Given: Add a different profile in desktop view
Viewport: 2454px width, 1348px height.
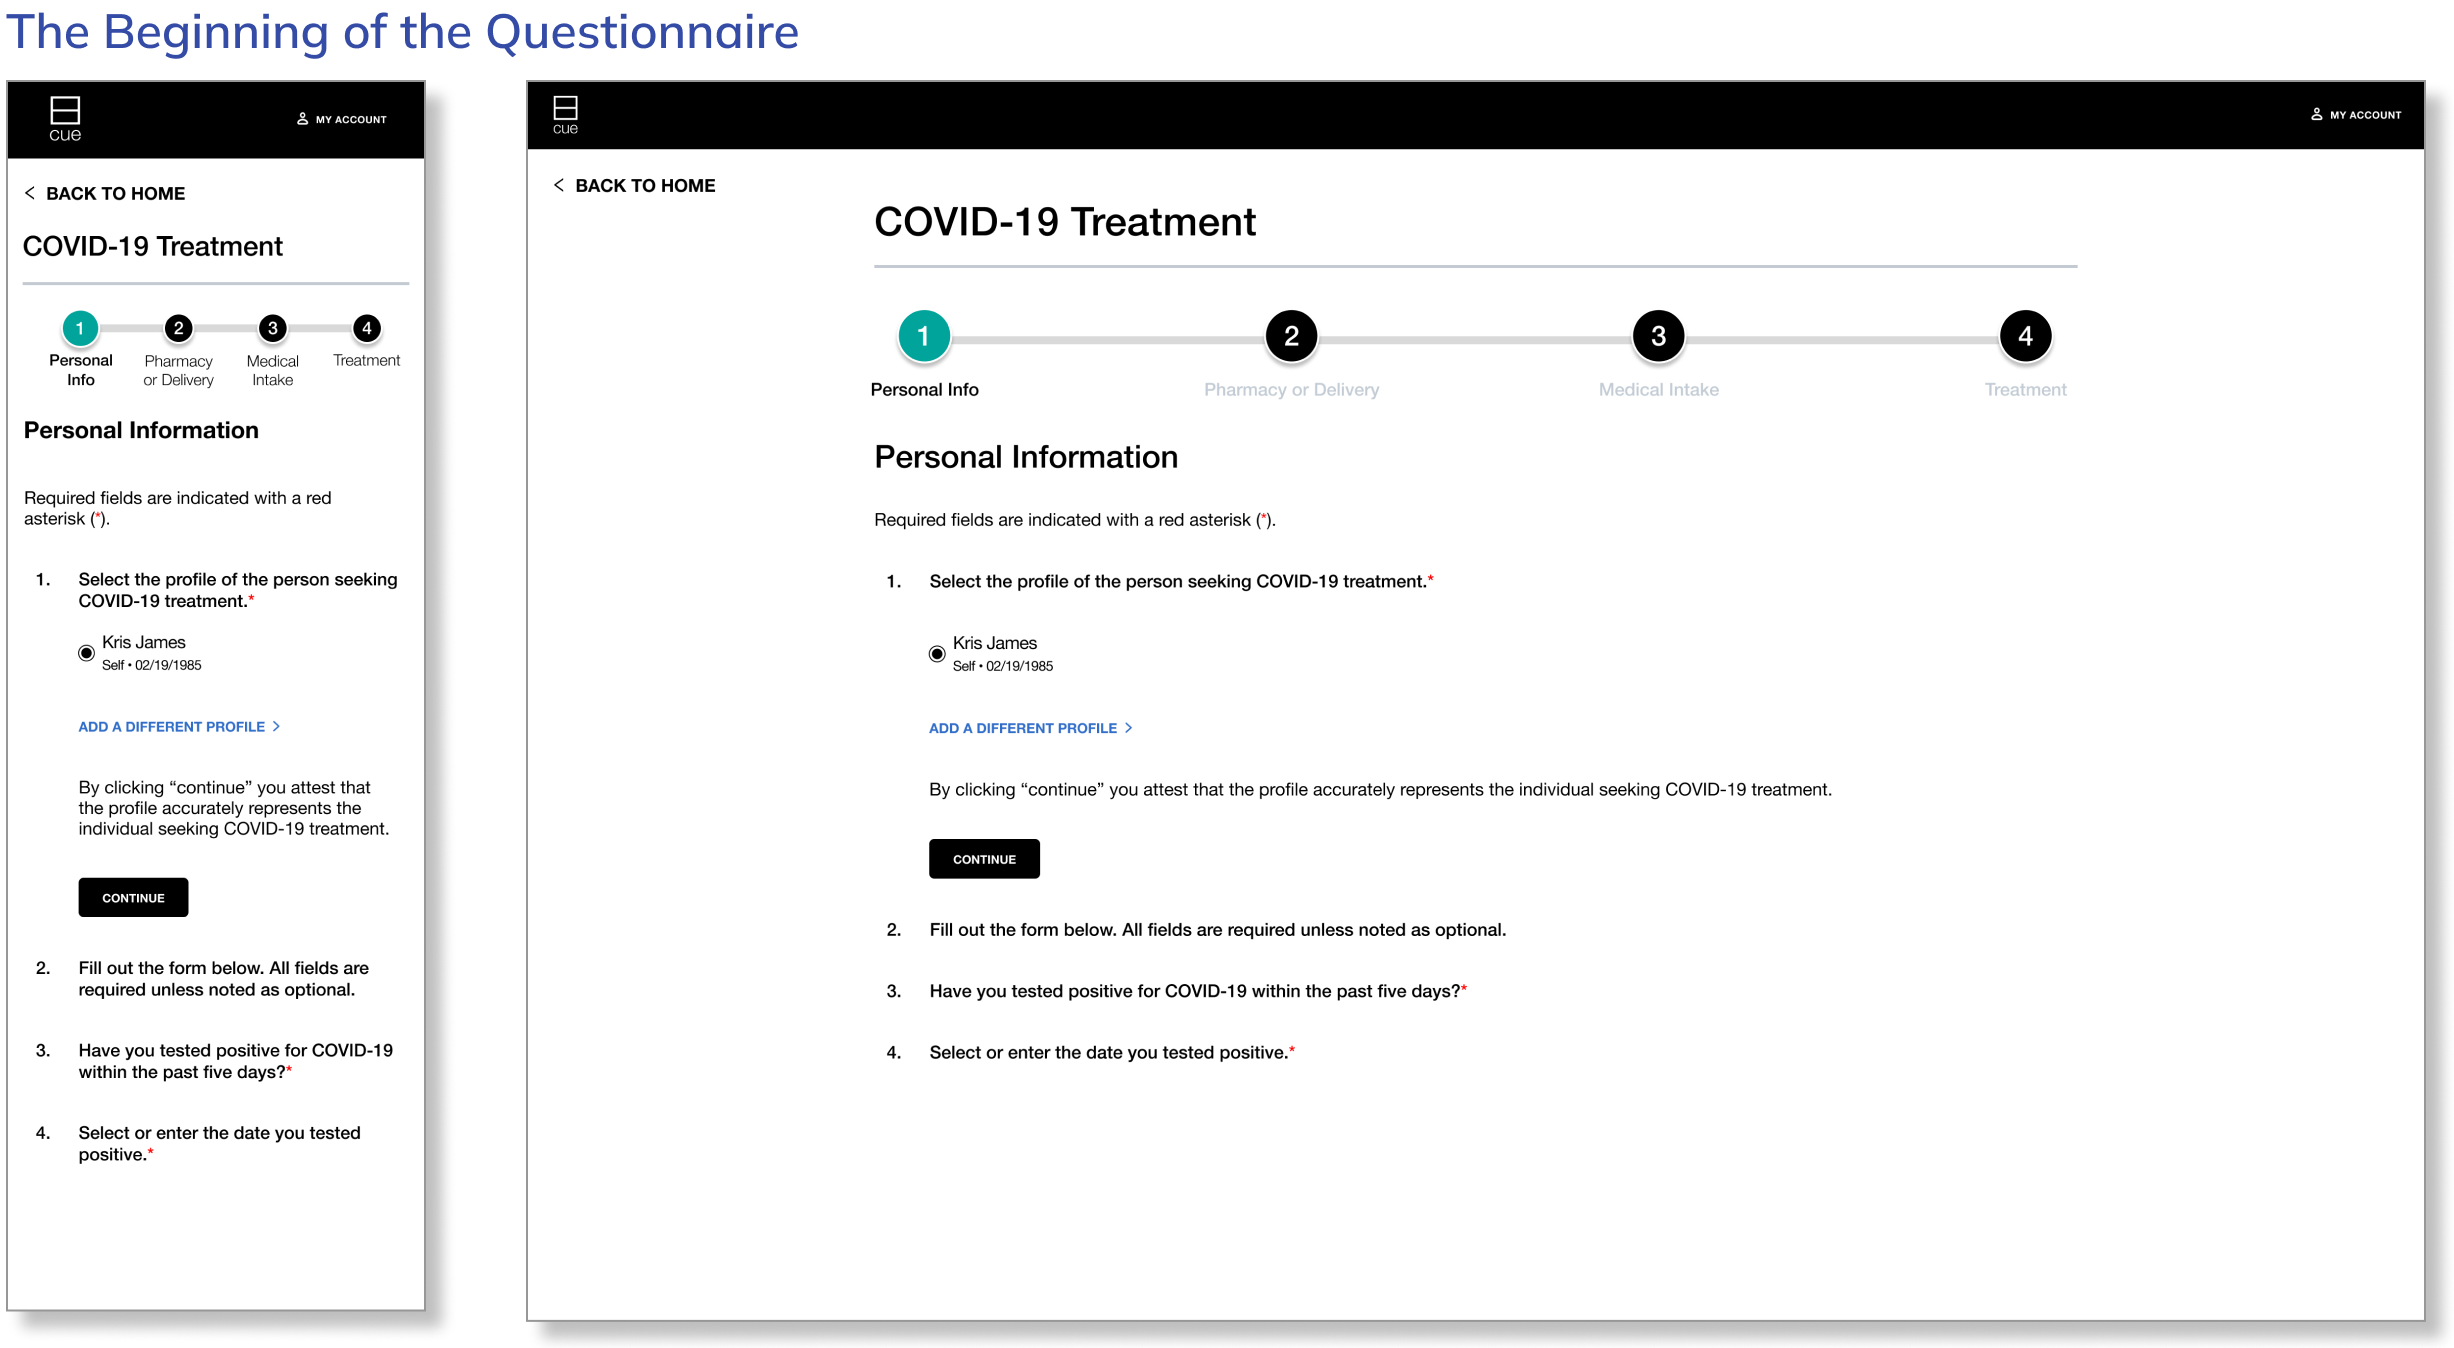Looking at the screenshot, I should click(x=1030, y=728).
